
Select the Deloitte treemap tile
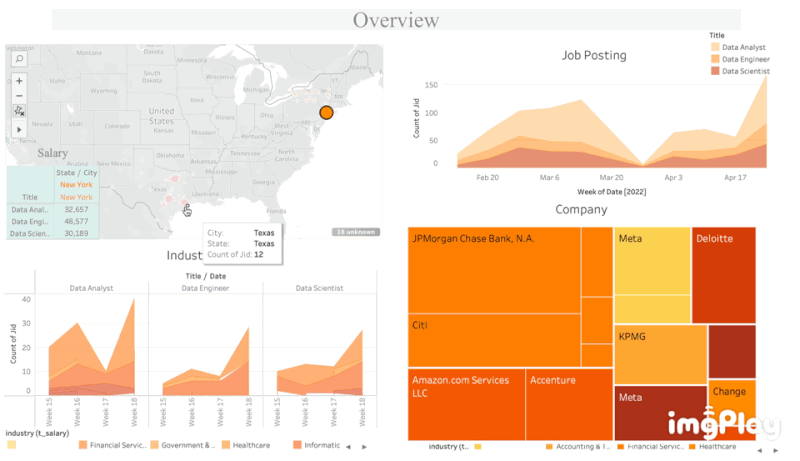click(723, 275)
